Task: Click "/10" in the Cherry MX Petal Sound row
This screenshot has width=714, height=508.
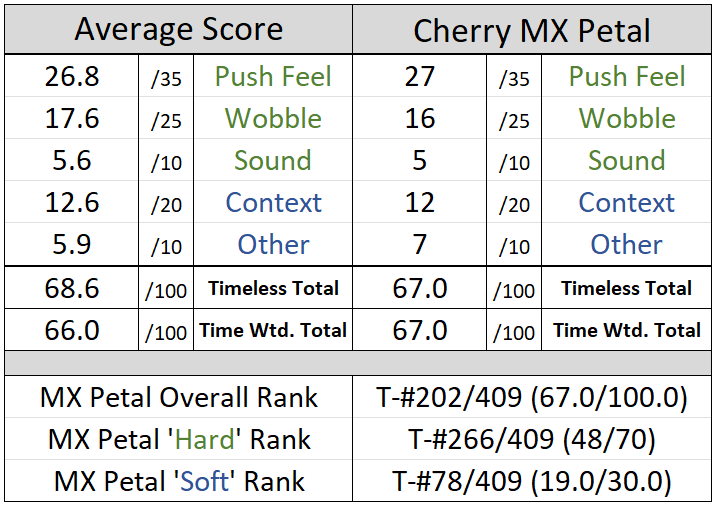Action: [x=514, y=163]
